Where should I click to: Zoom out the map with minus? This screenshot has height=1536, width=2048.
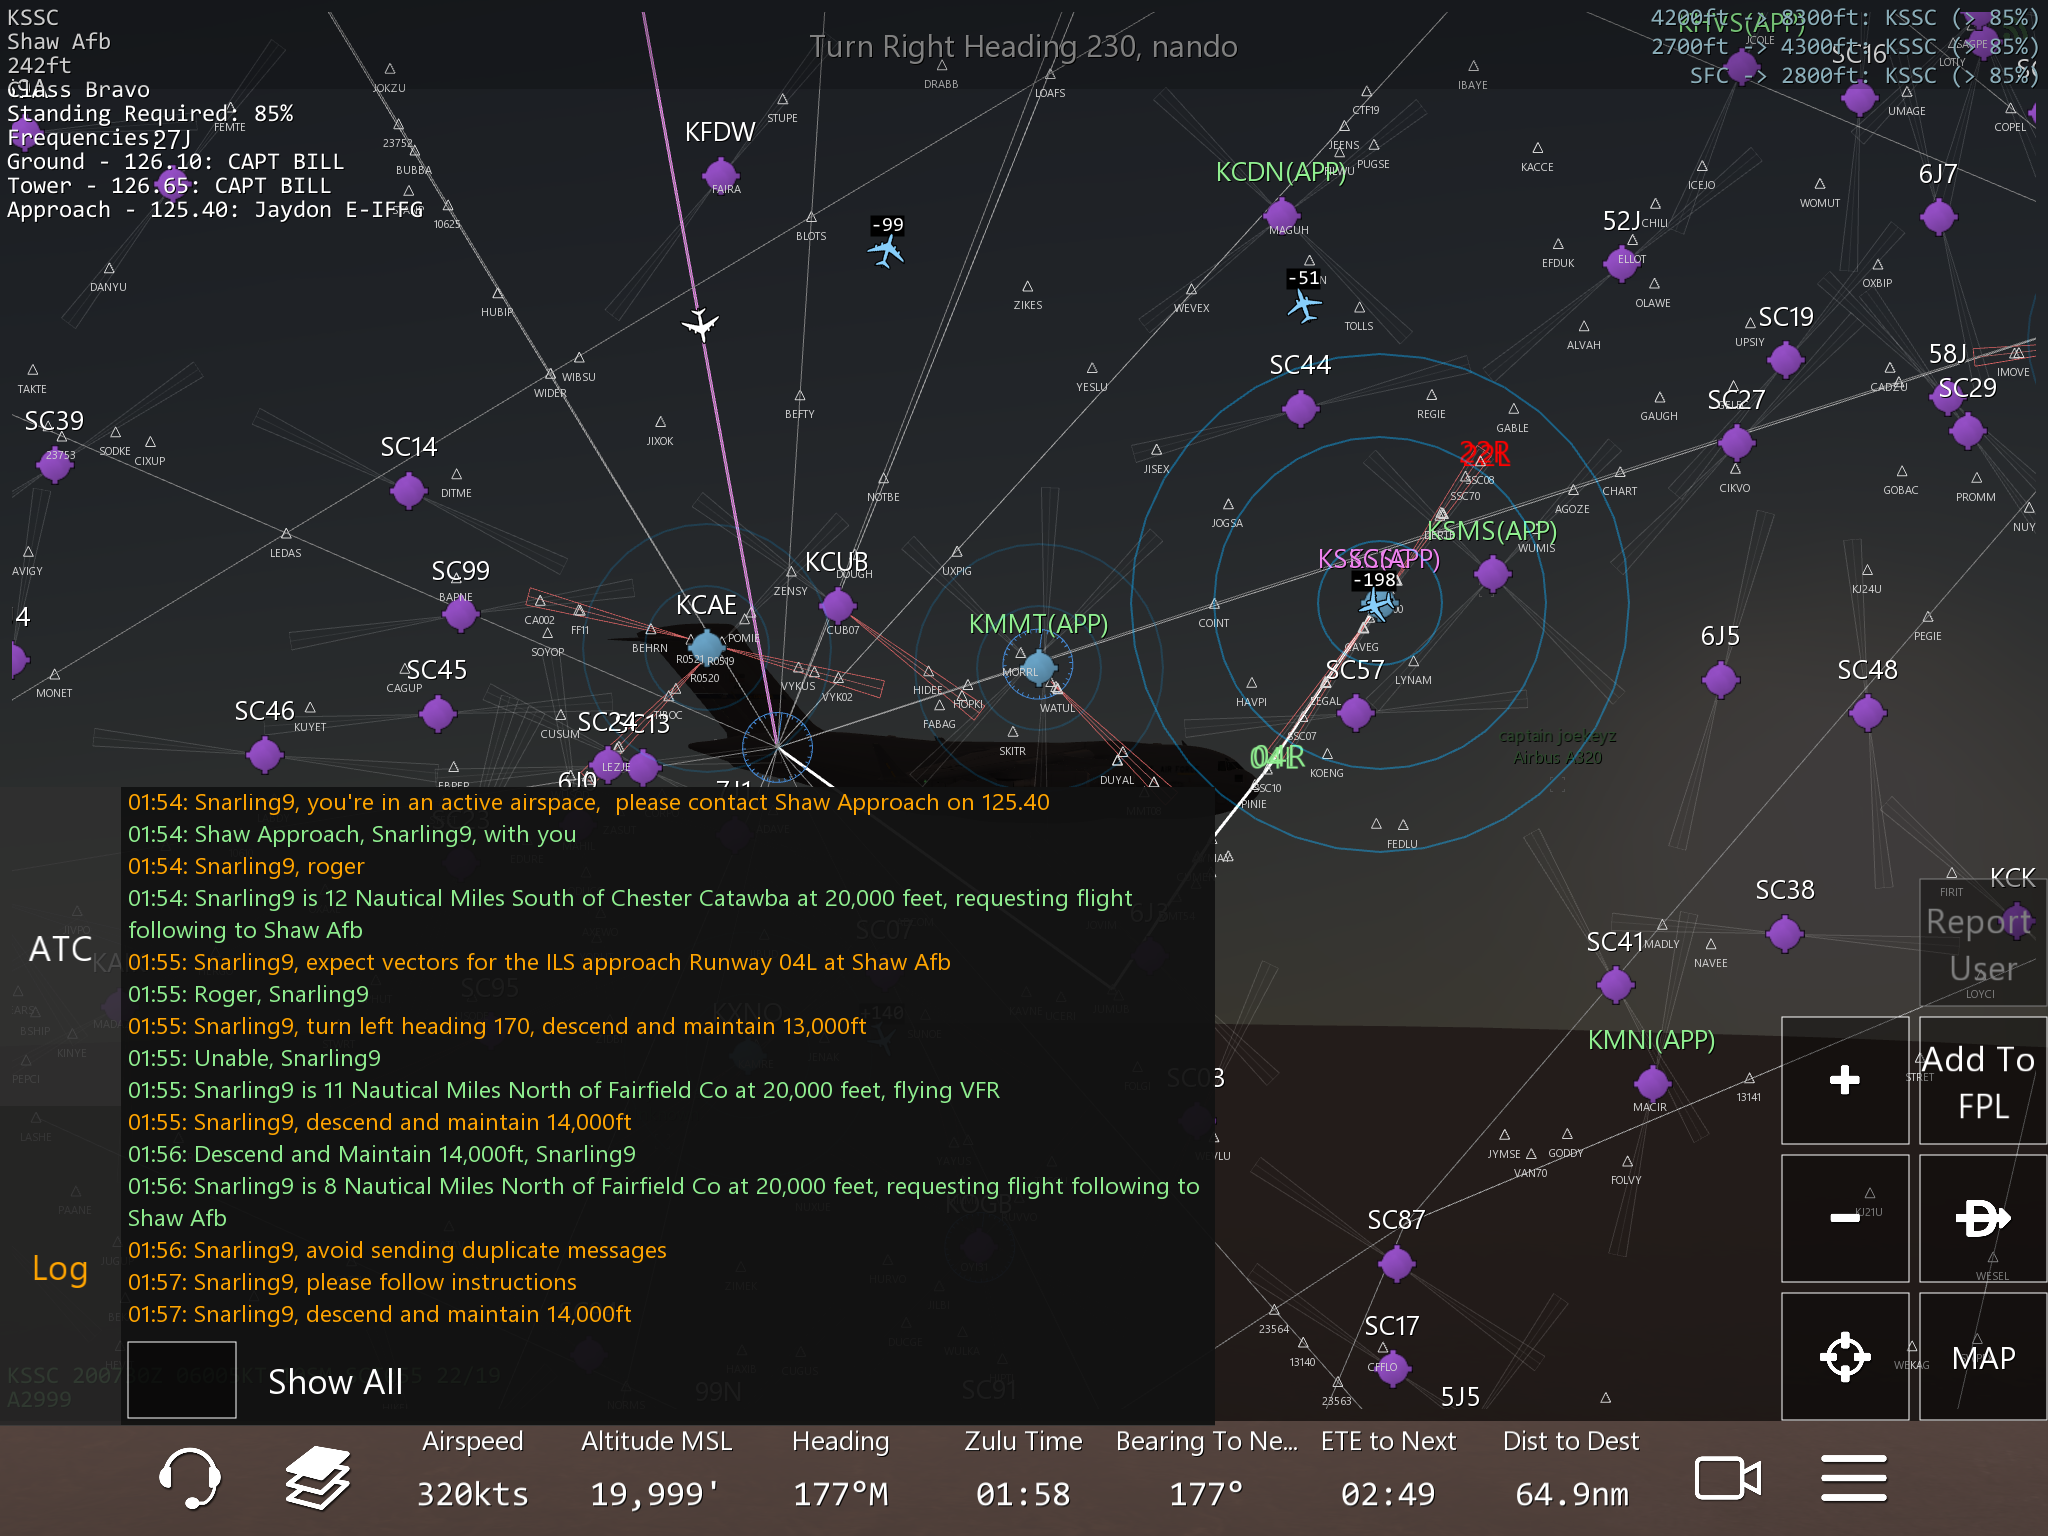click(x=1844, y=1217)
